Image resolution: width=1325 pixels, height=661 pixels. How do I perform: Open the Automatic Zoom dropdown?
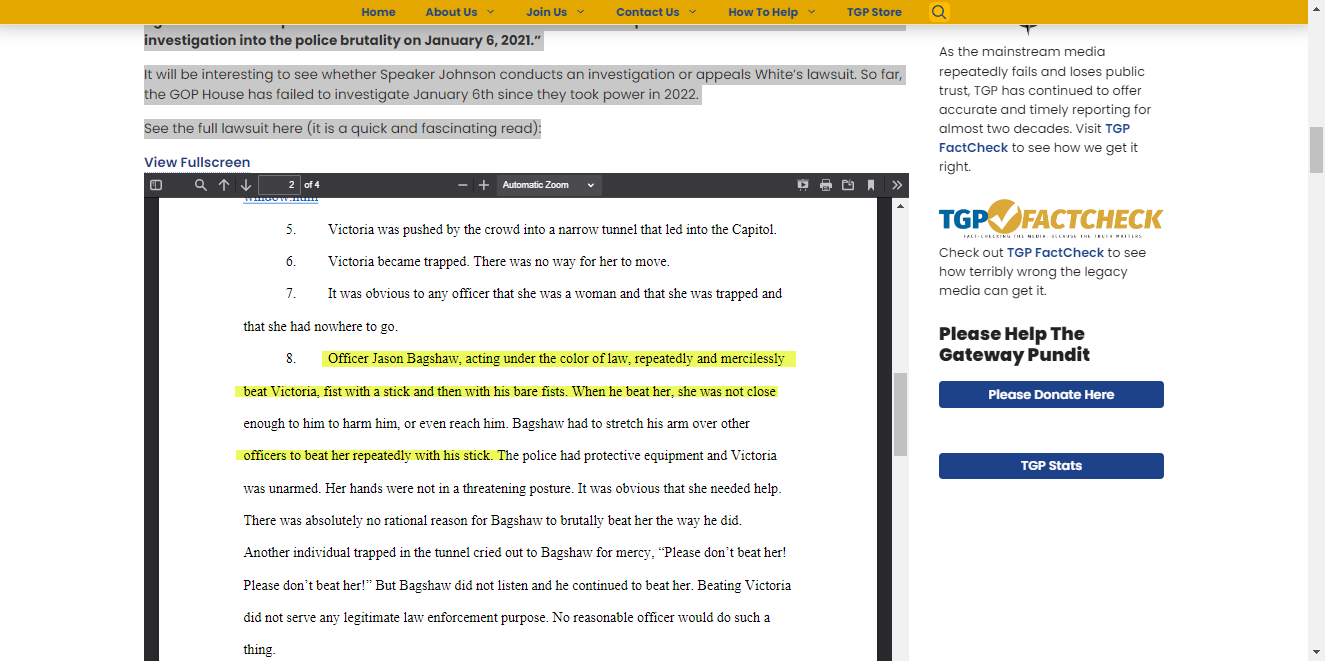click(x=548, y=185)
